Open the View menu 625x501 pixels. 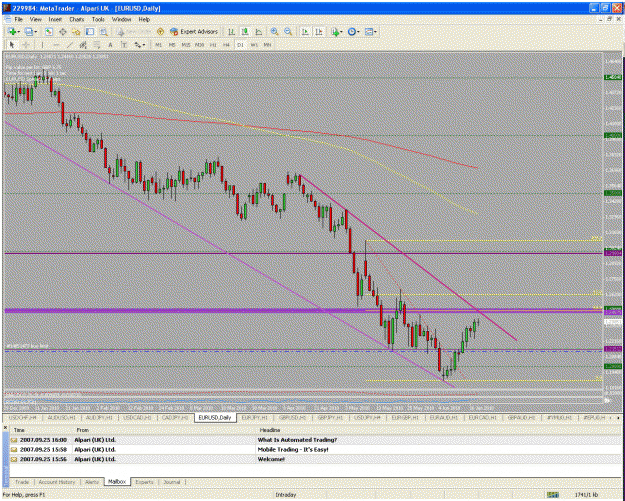(35, 19)
